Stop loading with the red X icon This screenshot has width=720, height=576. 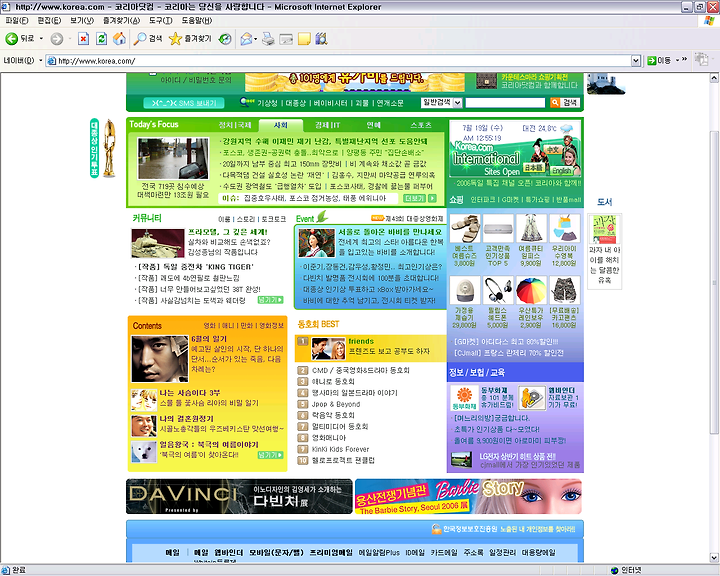coord(83,39)
